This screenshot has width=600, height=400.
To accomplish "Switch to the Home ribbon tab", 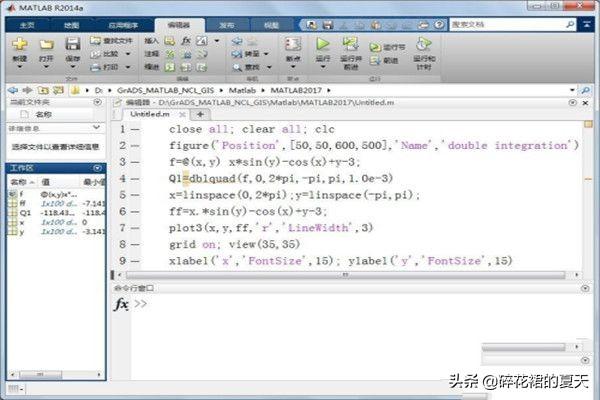I will click(27, 25).
